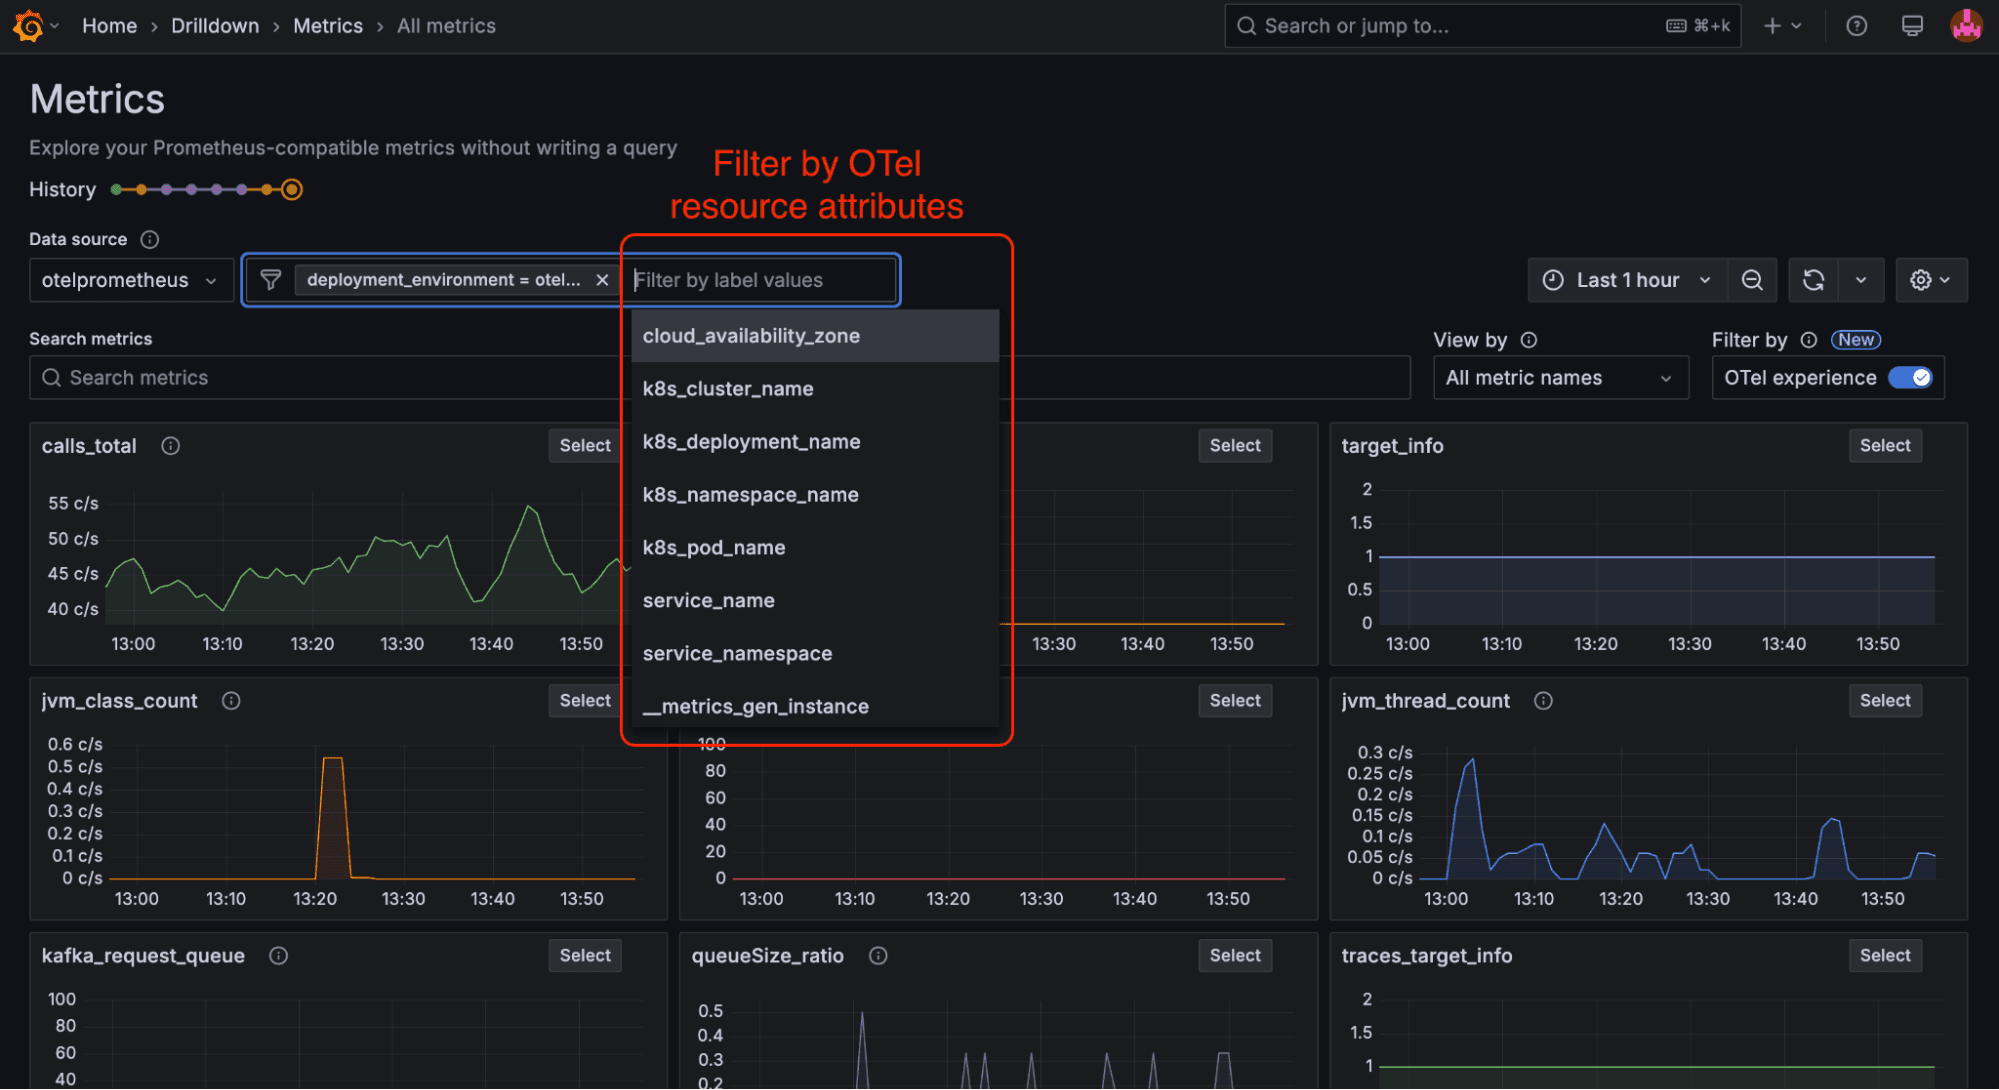This screenshot has height=1090, width=1999.
Task: Refresh the dashboard with the refresh icon
Action: pyautogui.click(x=1813, y=280)
